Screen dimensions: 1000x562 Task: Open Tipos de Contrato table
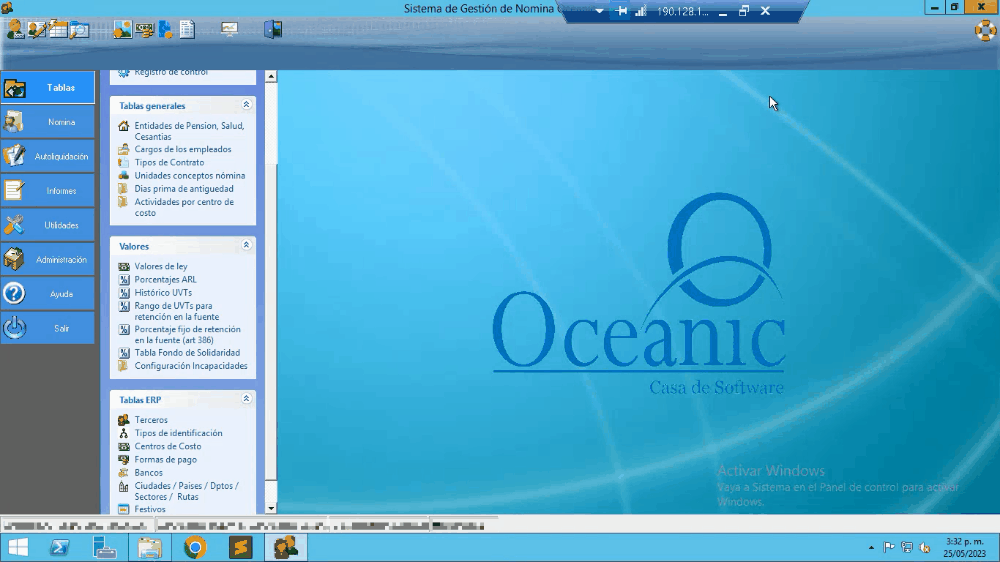pos(169,162)
